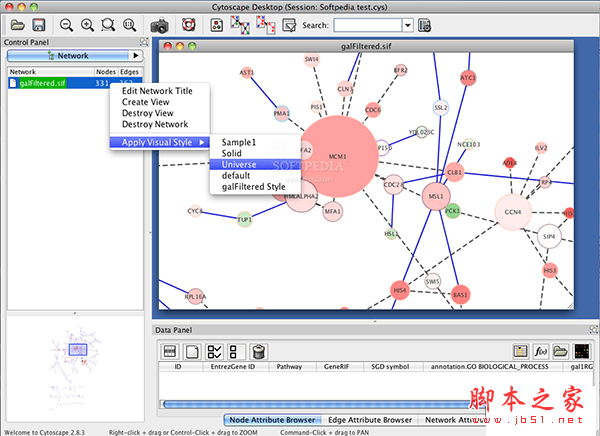Select the MSL1 node in graph

[x=436, y=196]
